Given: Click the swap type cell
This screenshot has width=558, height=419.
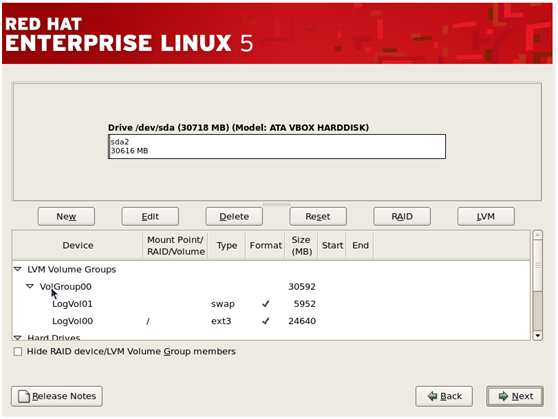Looking at the screenshot, I should [x=223, y=304].
